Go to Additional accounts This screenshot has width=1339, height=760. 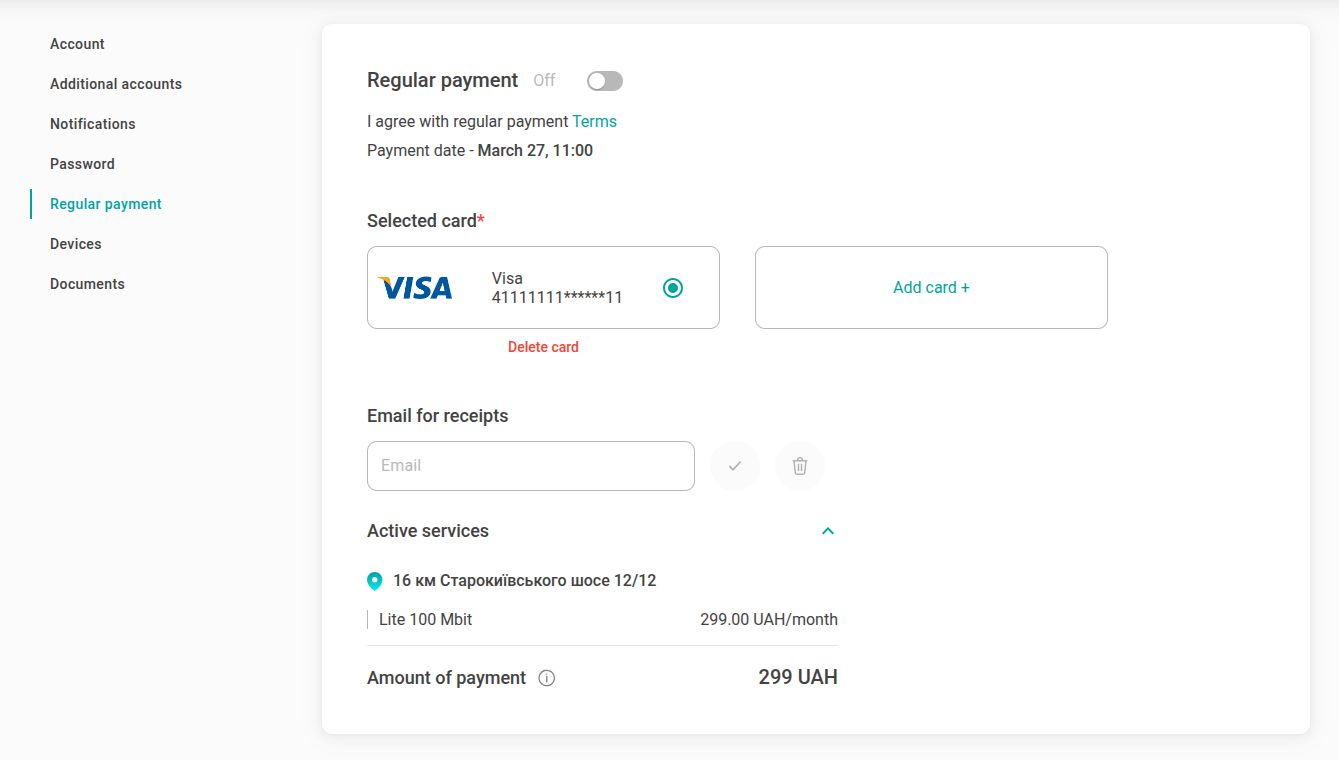click(116, 84)
